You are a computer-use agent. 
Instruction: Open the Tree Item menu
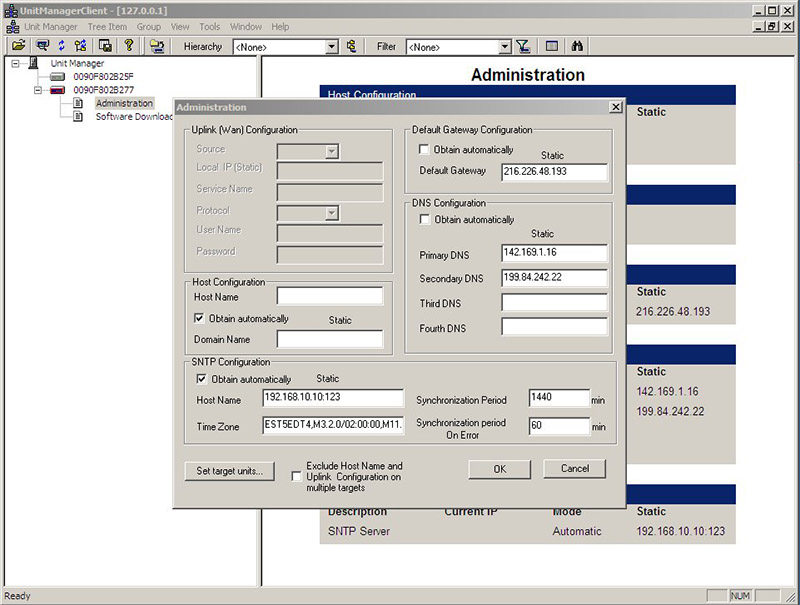(x=107, y=27)
